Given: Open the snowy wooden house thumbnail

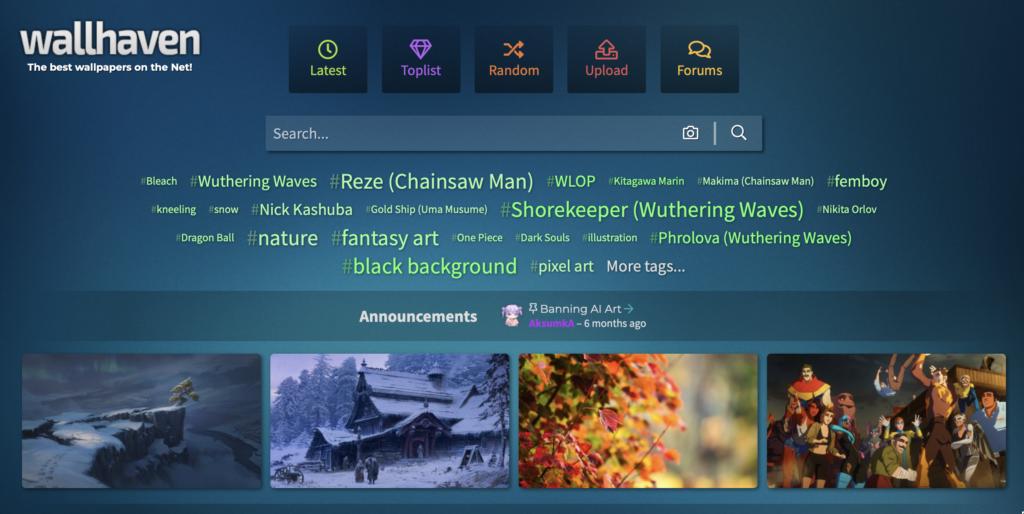Looking at the screenshot, I should pyautogui.click(x=390, y=421).
